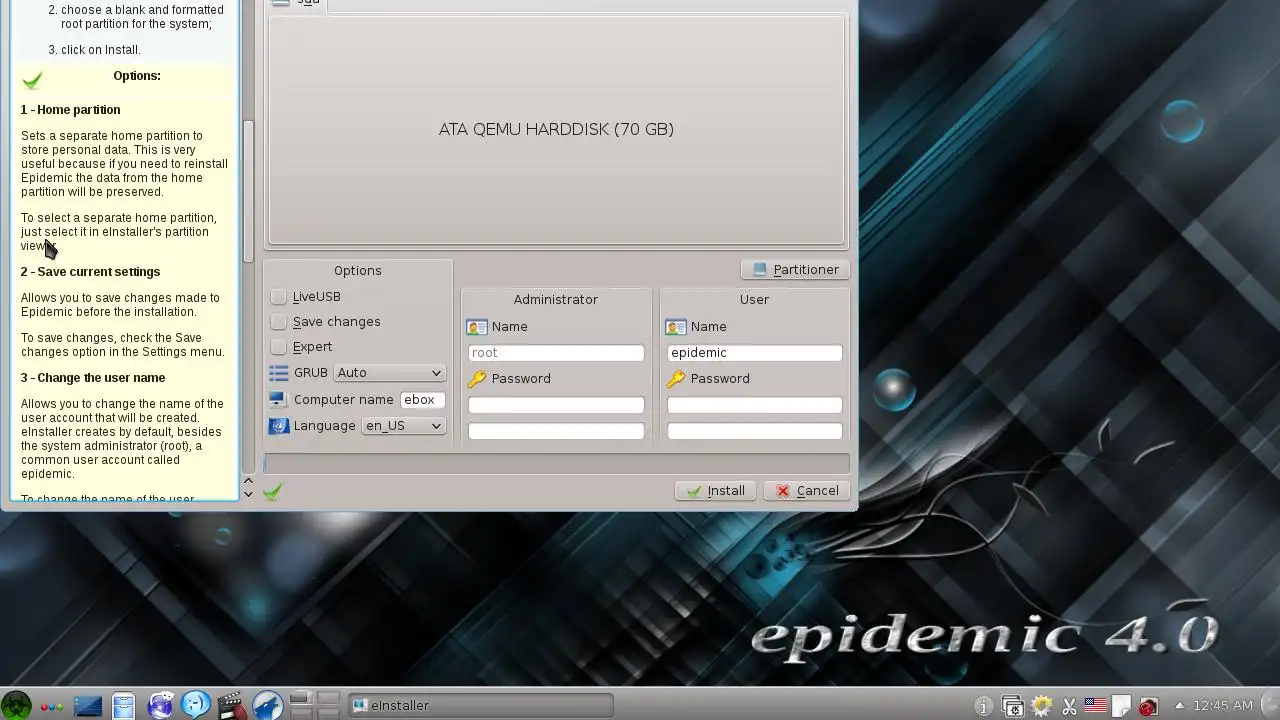Screen dimensions: 1280x720
Task: Click the info 'i' tray icon
Action: pyautogui.click(x=983, y=706)
